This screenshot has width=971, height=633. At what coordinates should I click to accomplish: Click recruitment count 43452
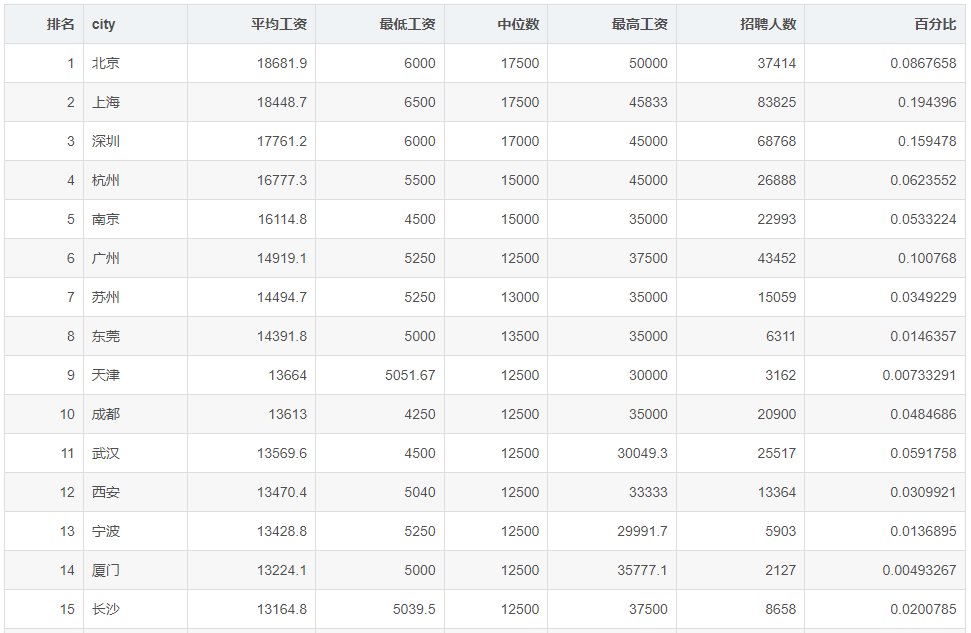click(x=777, y=258)
